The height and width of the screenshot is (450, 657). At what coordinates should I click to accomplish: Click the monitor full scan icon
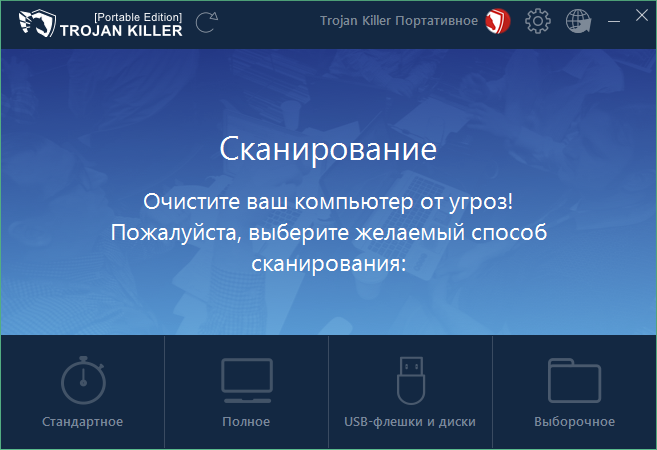[247, 380]
